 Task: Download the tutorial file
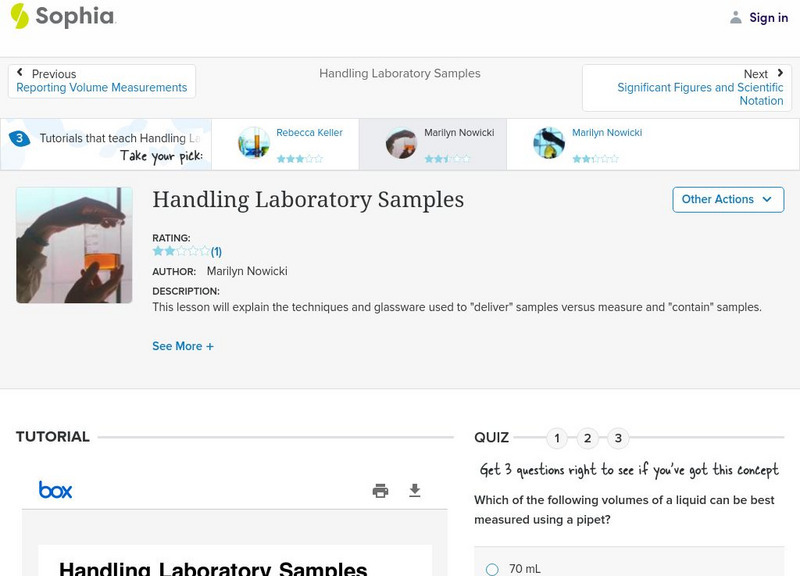coord(415,490)
